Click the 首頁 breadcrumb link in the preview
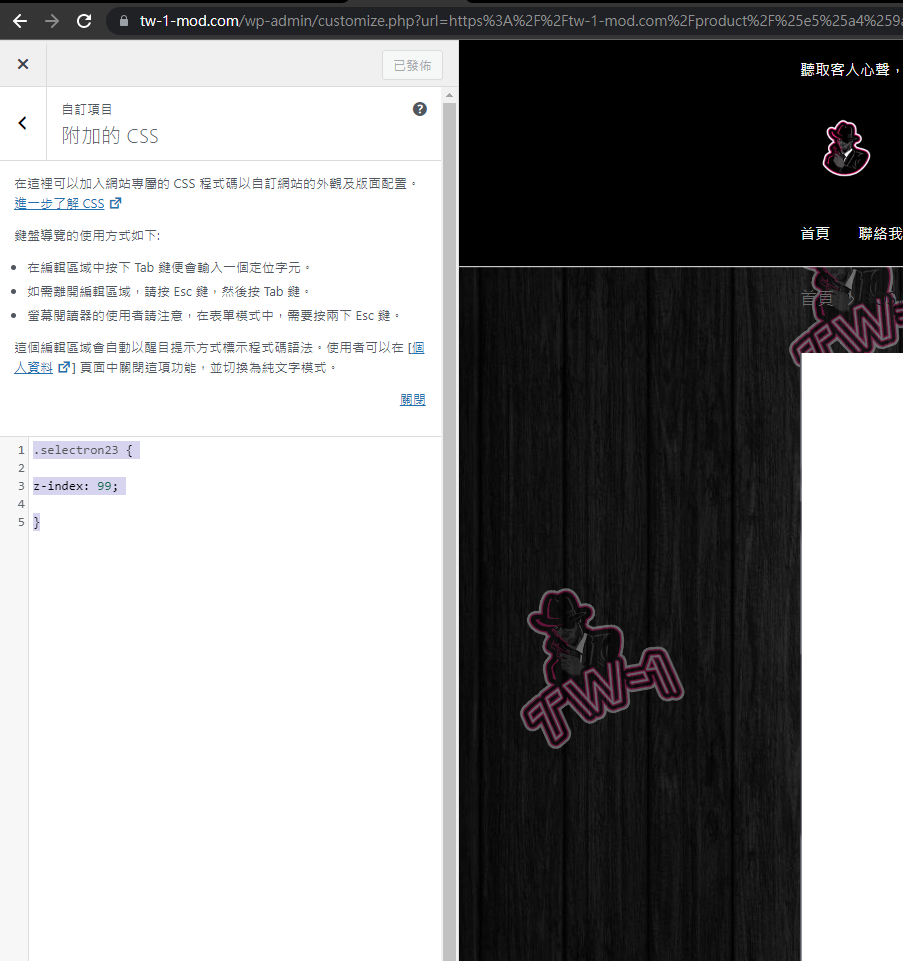This screenshot has width=903, height=961. point(816,298)
